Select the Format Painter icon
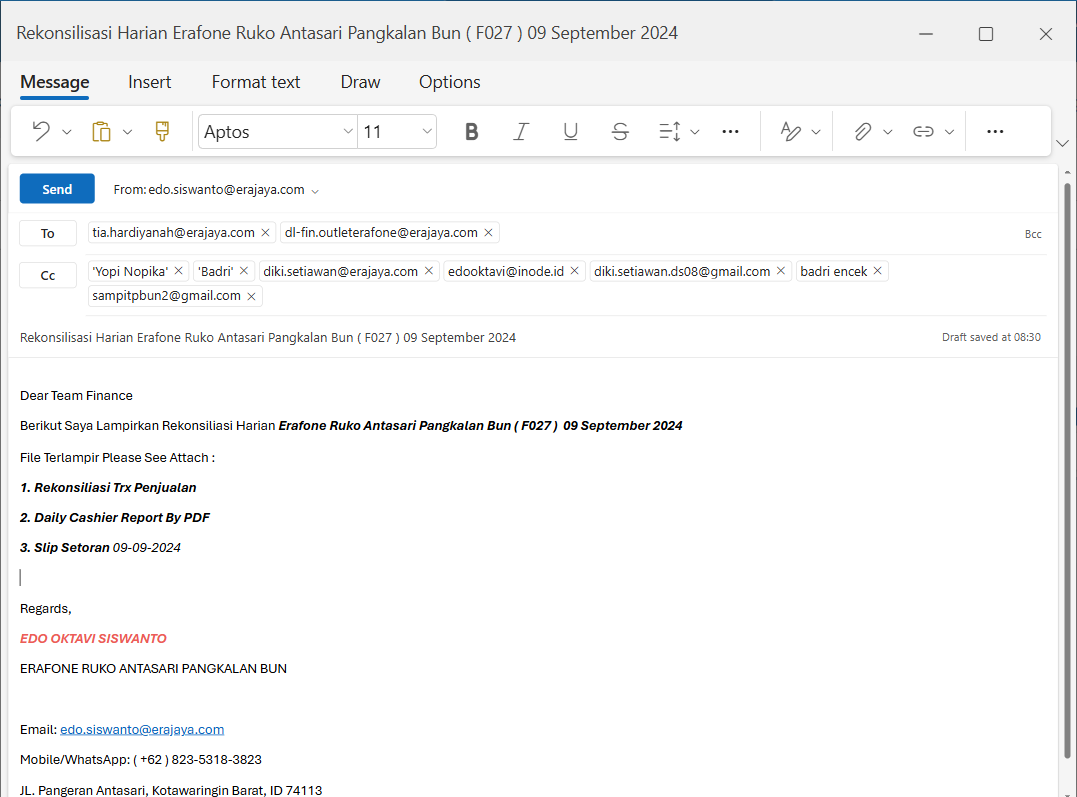Viewport: 1077px width, 797px height. click(x=162, y=131)
